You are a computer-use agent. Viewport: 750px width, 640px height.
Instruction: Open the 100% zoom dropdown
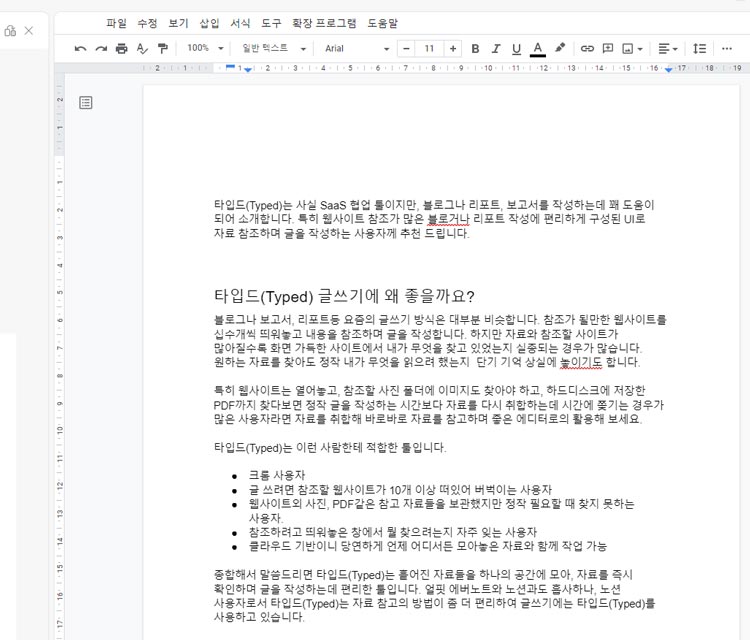(x=205, y=48)
